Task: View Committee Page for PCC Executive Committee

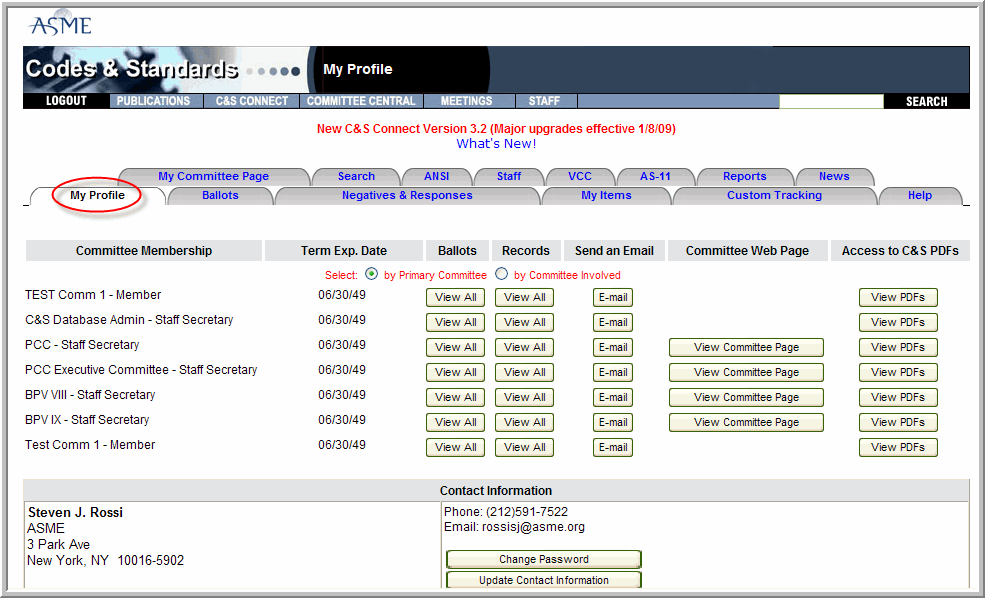Action: click(x=746, y=372)
